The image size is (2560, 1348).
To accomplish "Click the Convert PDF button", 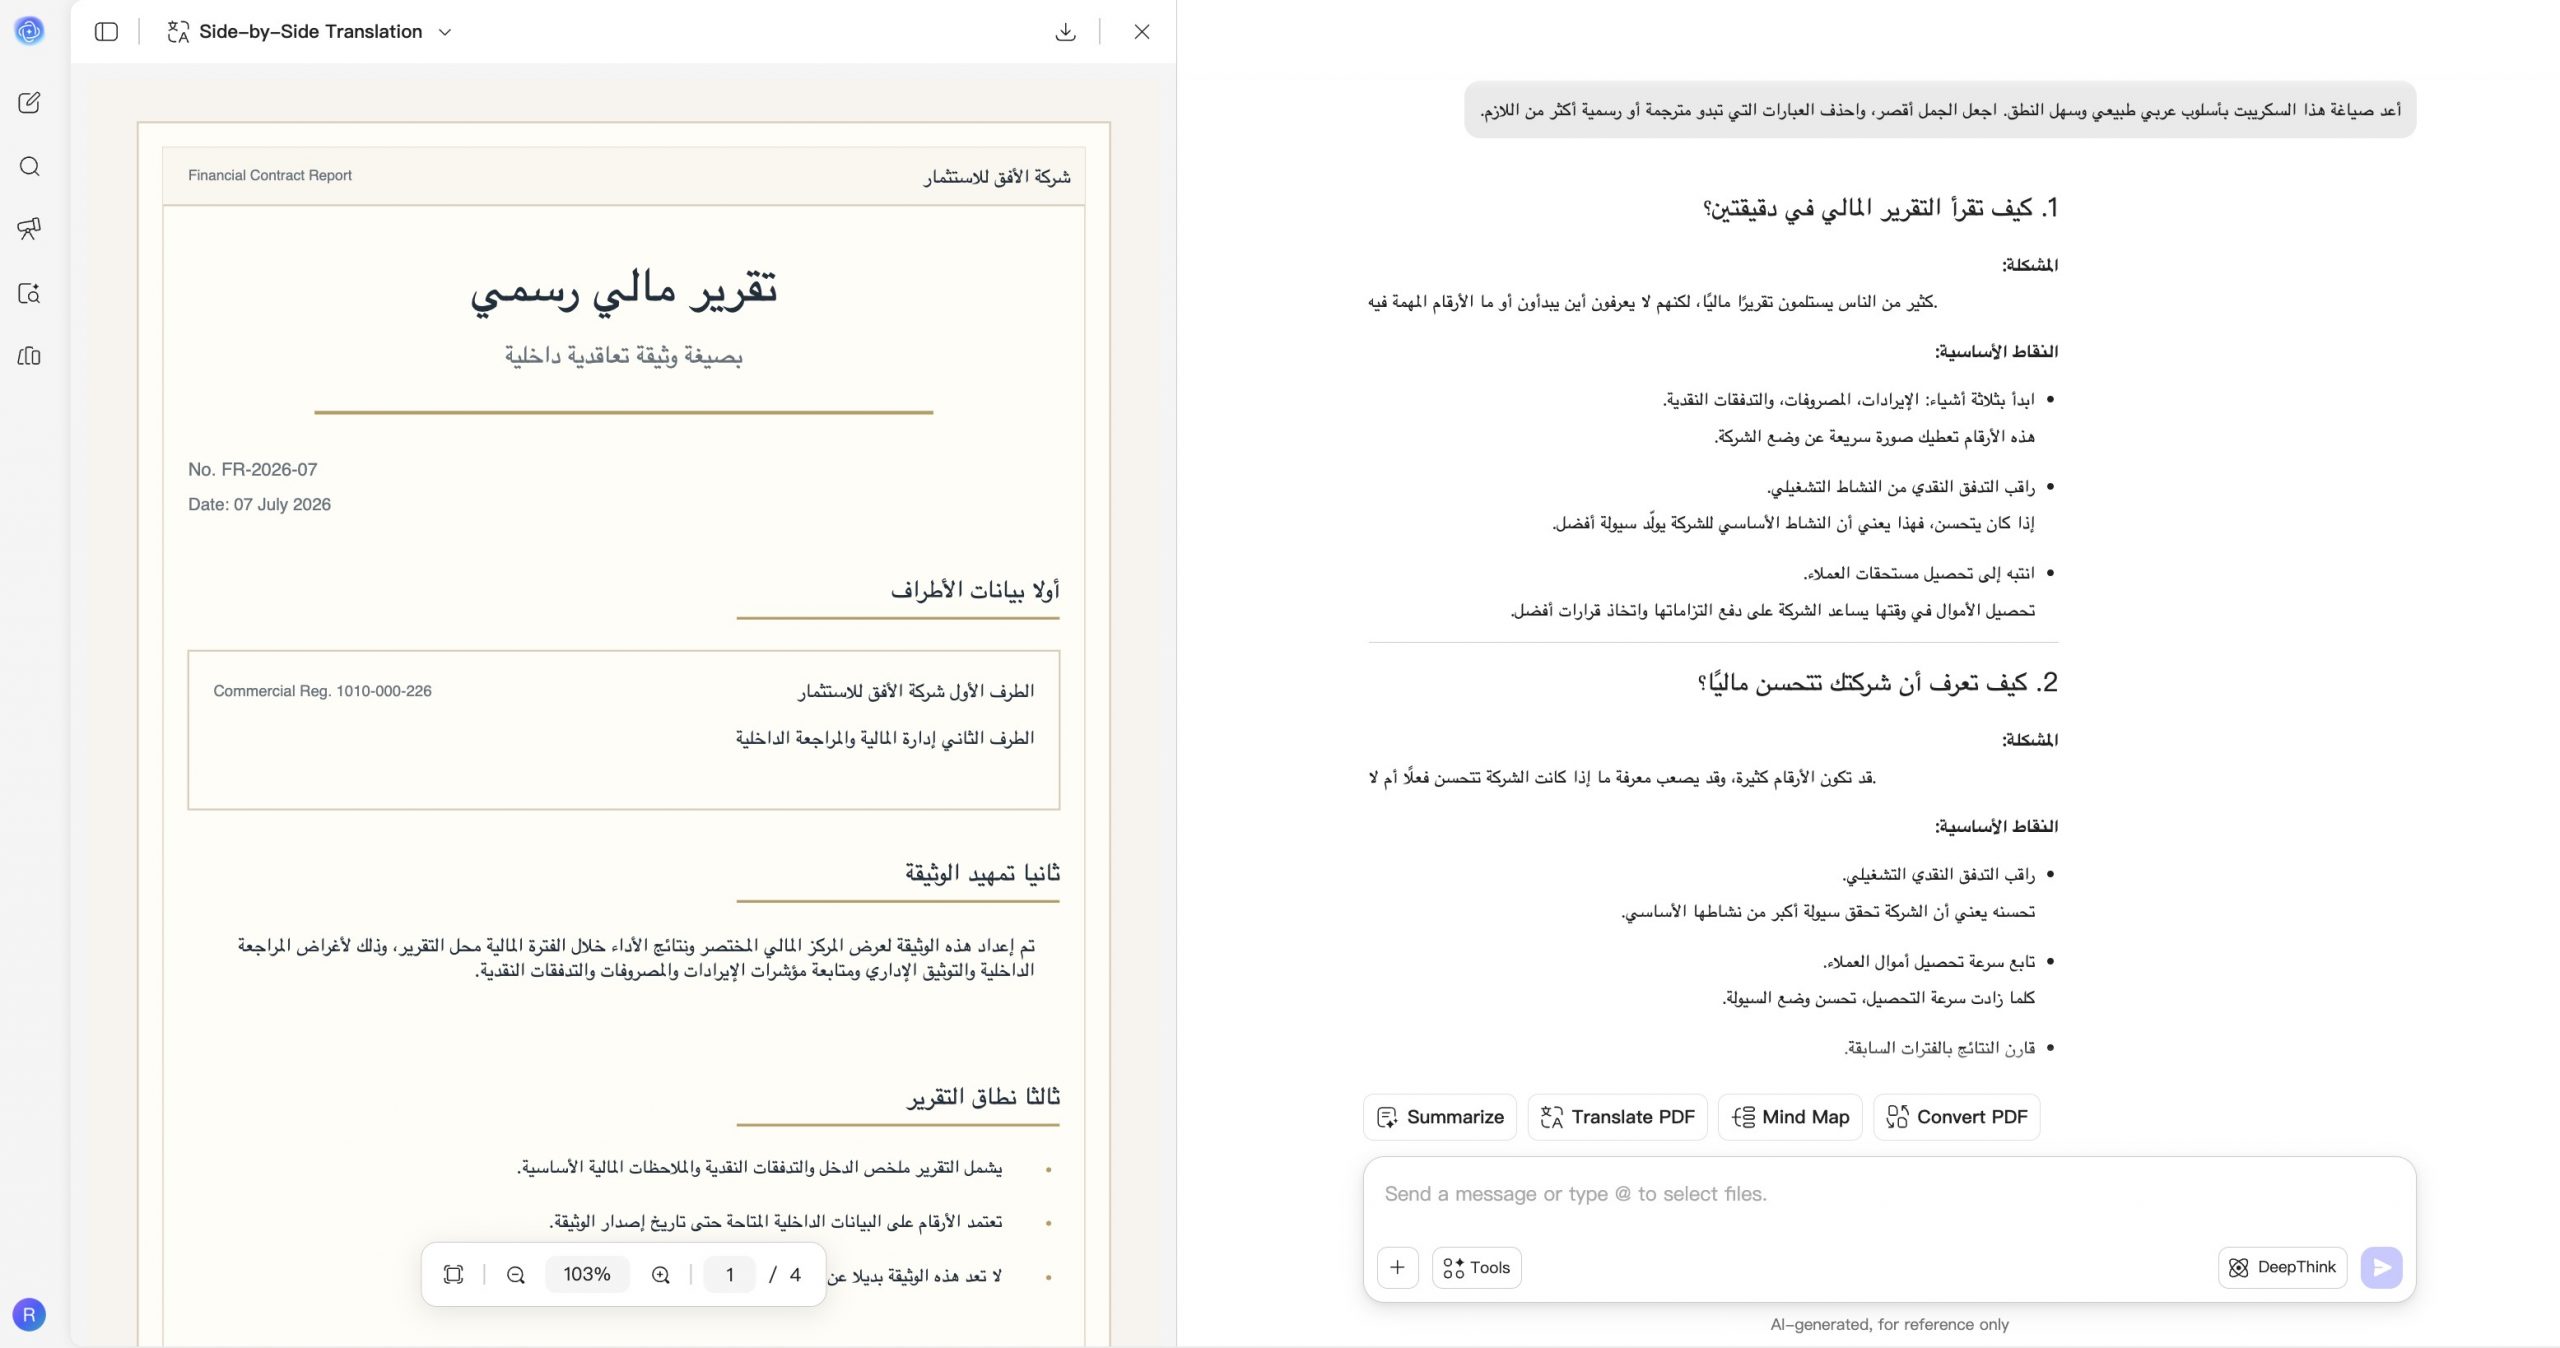I will (x=1956, y=1117).
